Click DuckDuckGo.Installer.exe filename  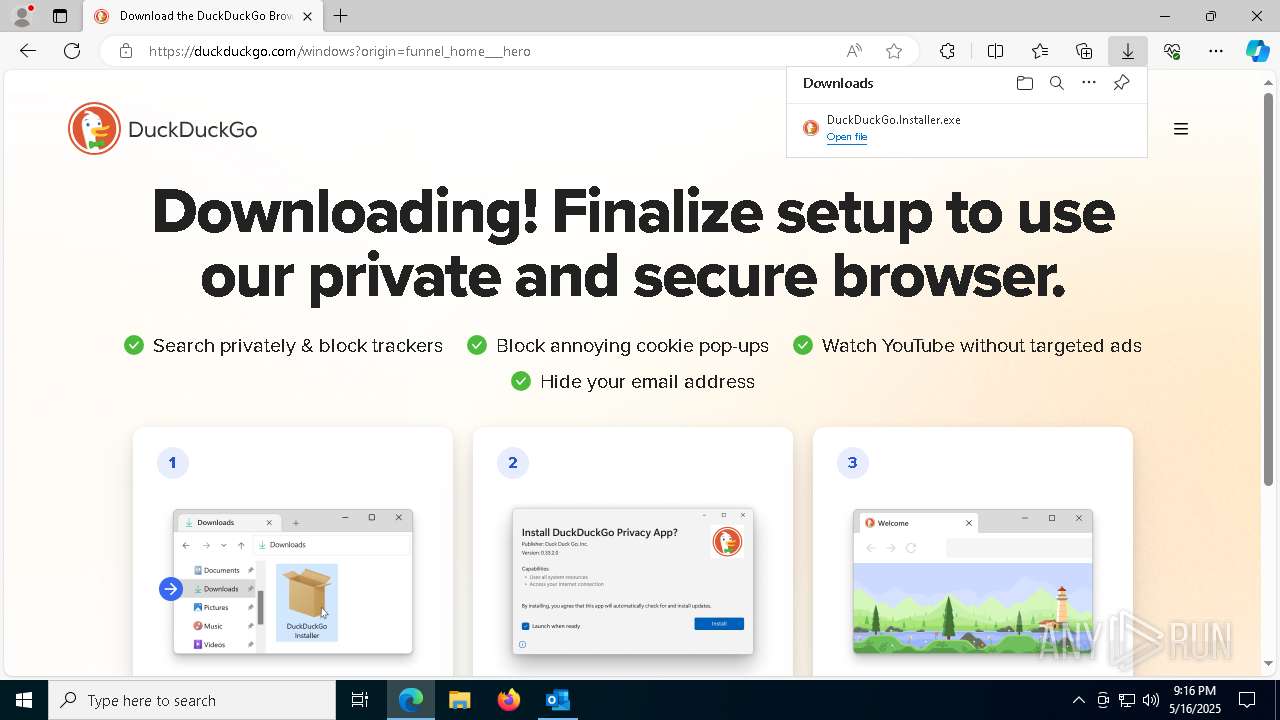(x=894, y=120)
